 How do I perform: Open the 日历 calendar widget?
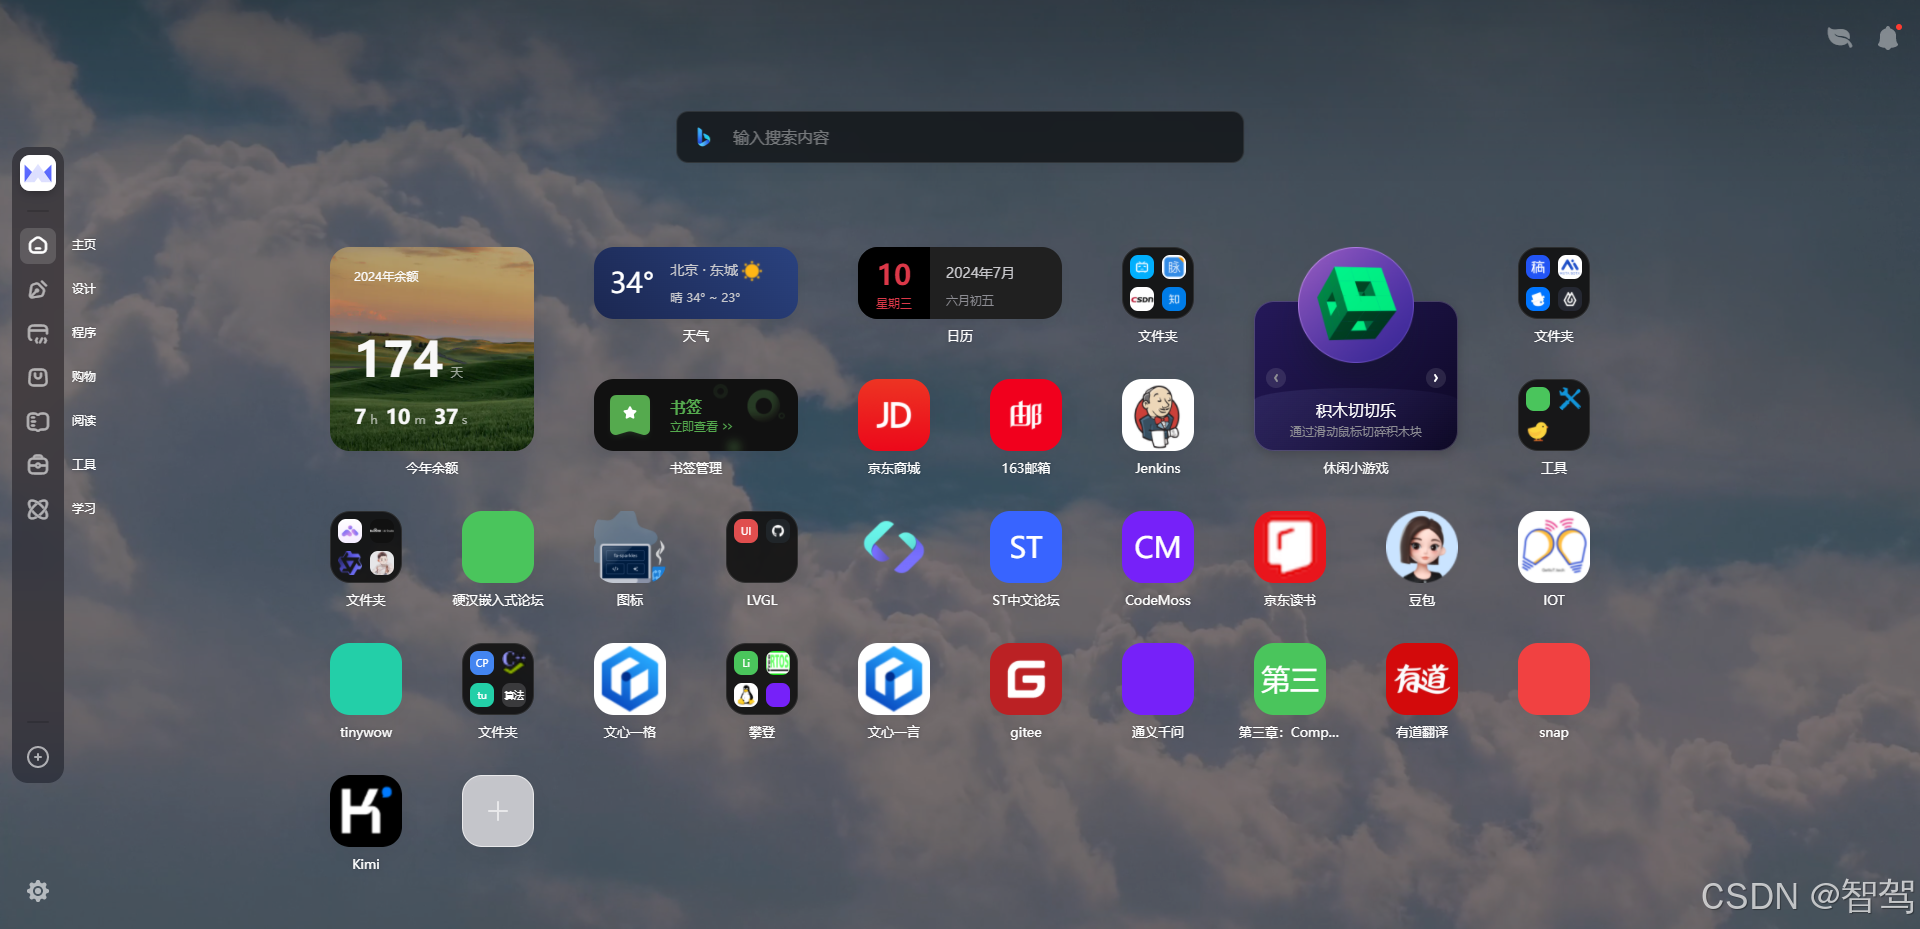[x=960, y=283]
